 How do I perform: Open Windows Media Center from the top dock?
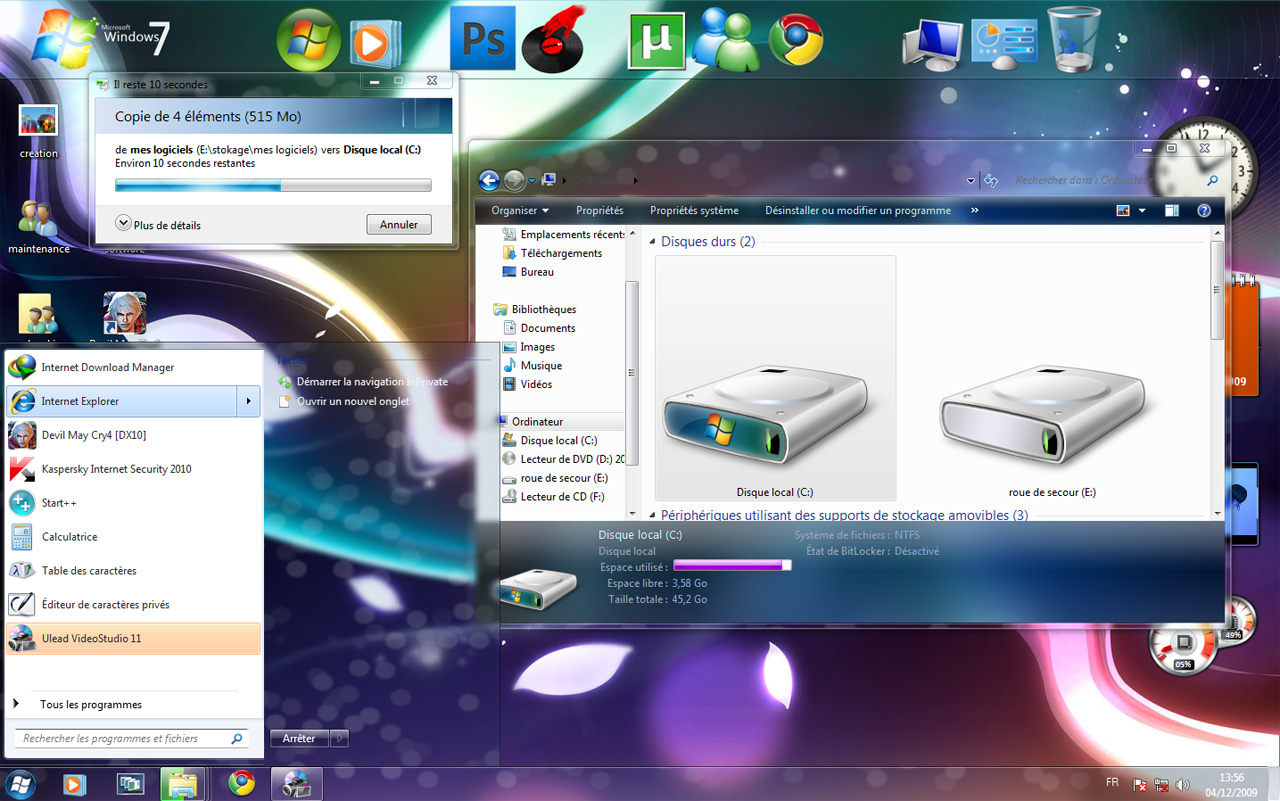pos(309,40)
